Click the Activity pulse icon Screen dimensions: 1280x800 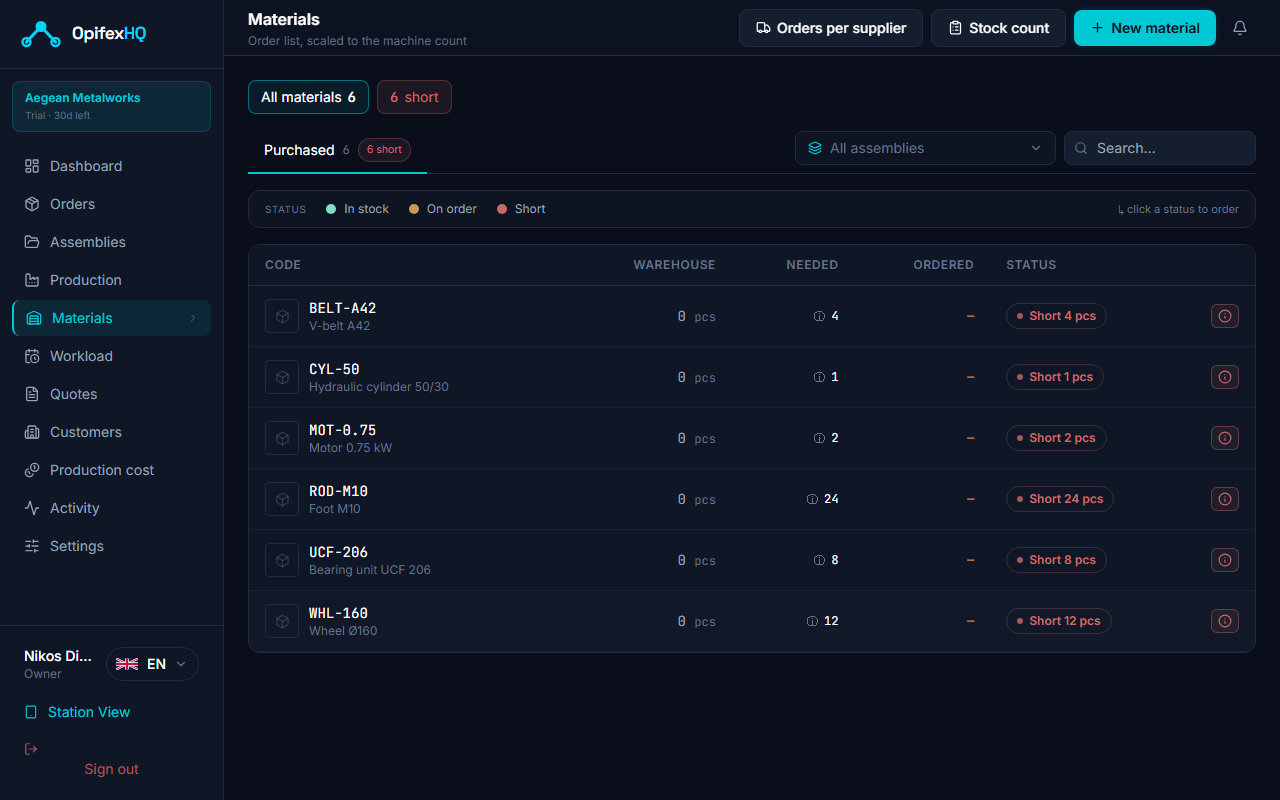(x=32, y=508)
